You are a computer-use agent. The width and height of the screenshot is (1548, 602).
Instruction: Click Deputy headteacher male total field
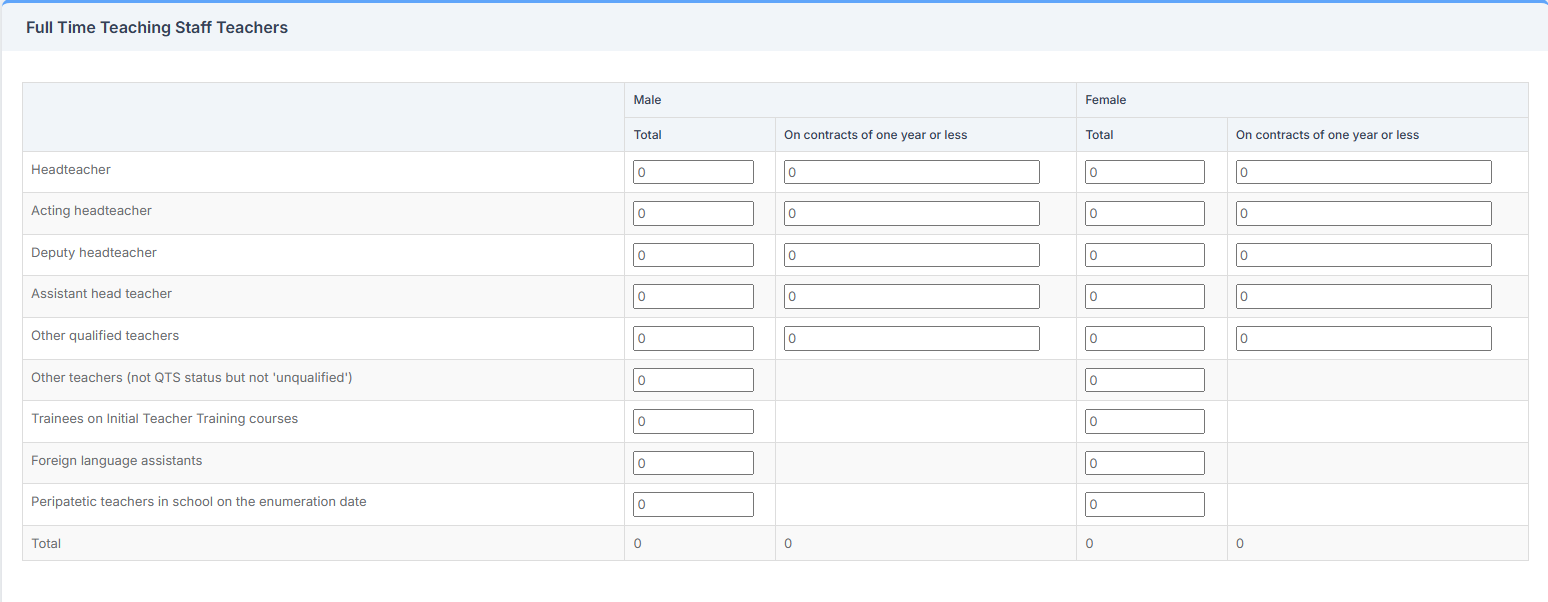point(693,255)
